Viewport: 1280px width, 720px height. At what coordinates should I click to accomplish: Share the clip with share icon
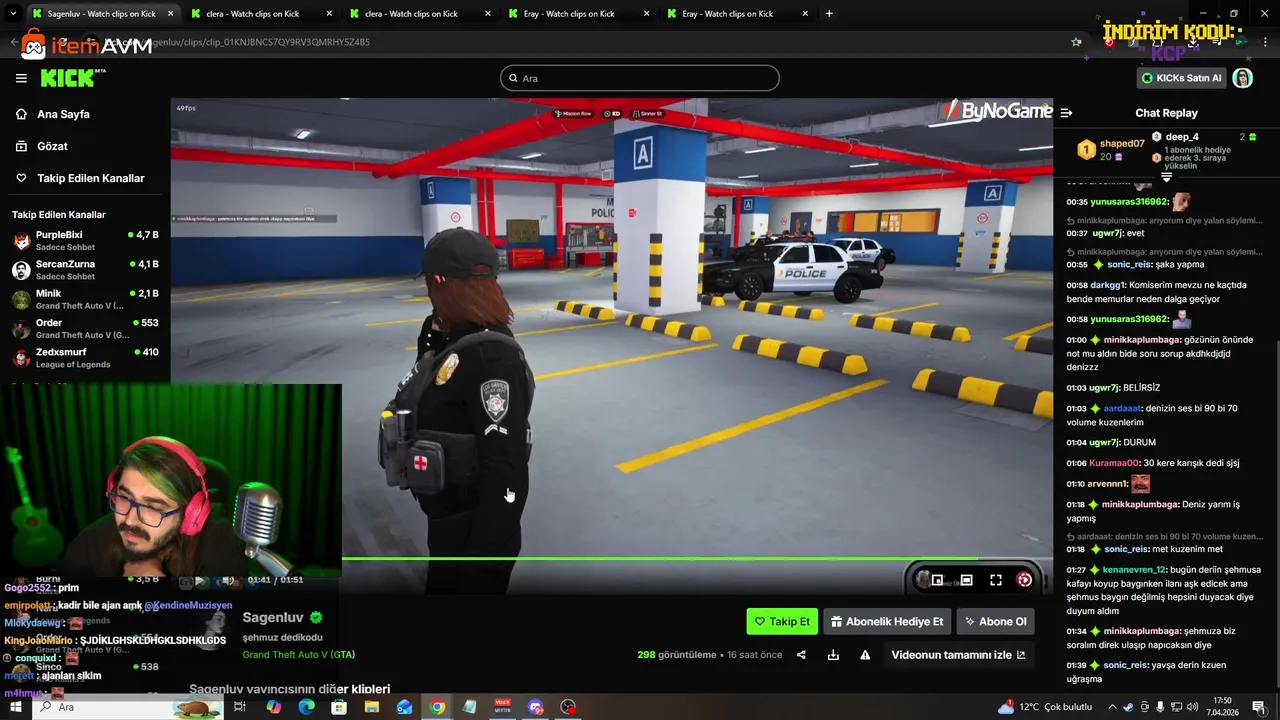click(x=801, y=655)
